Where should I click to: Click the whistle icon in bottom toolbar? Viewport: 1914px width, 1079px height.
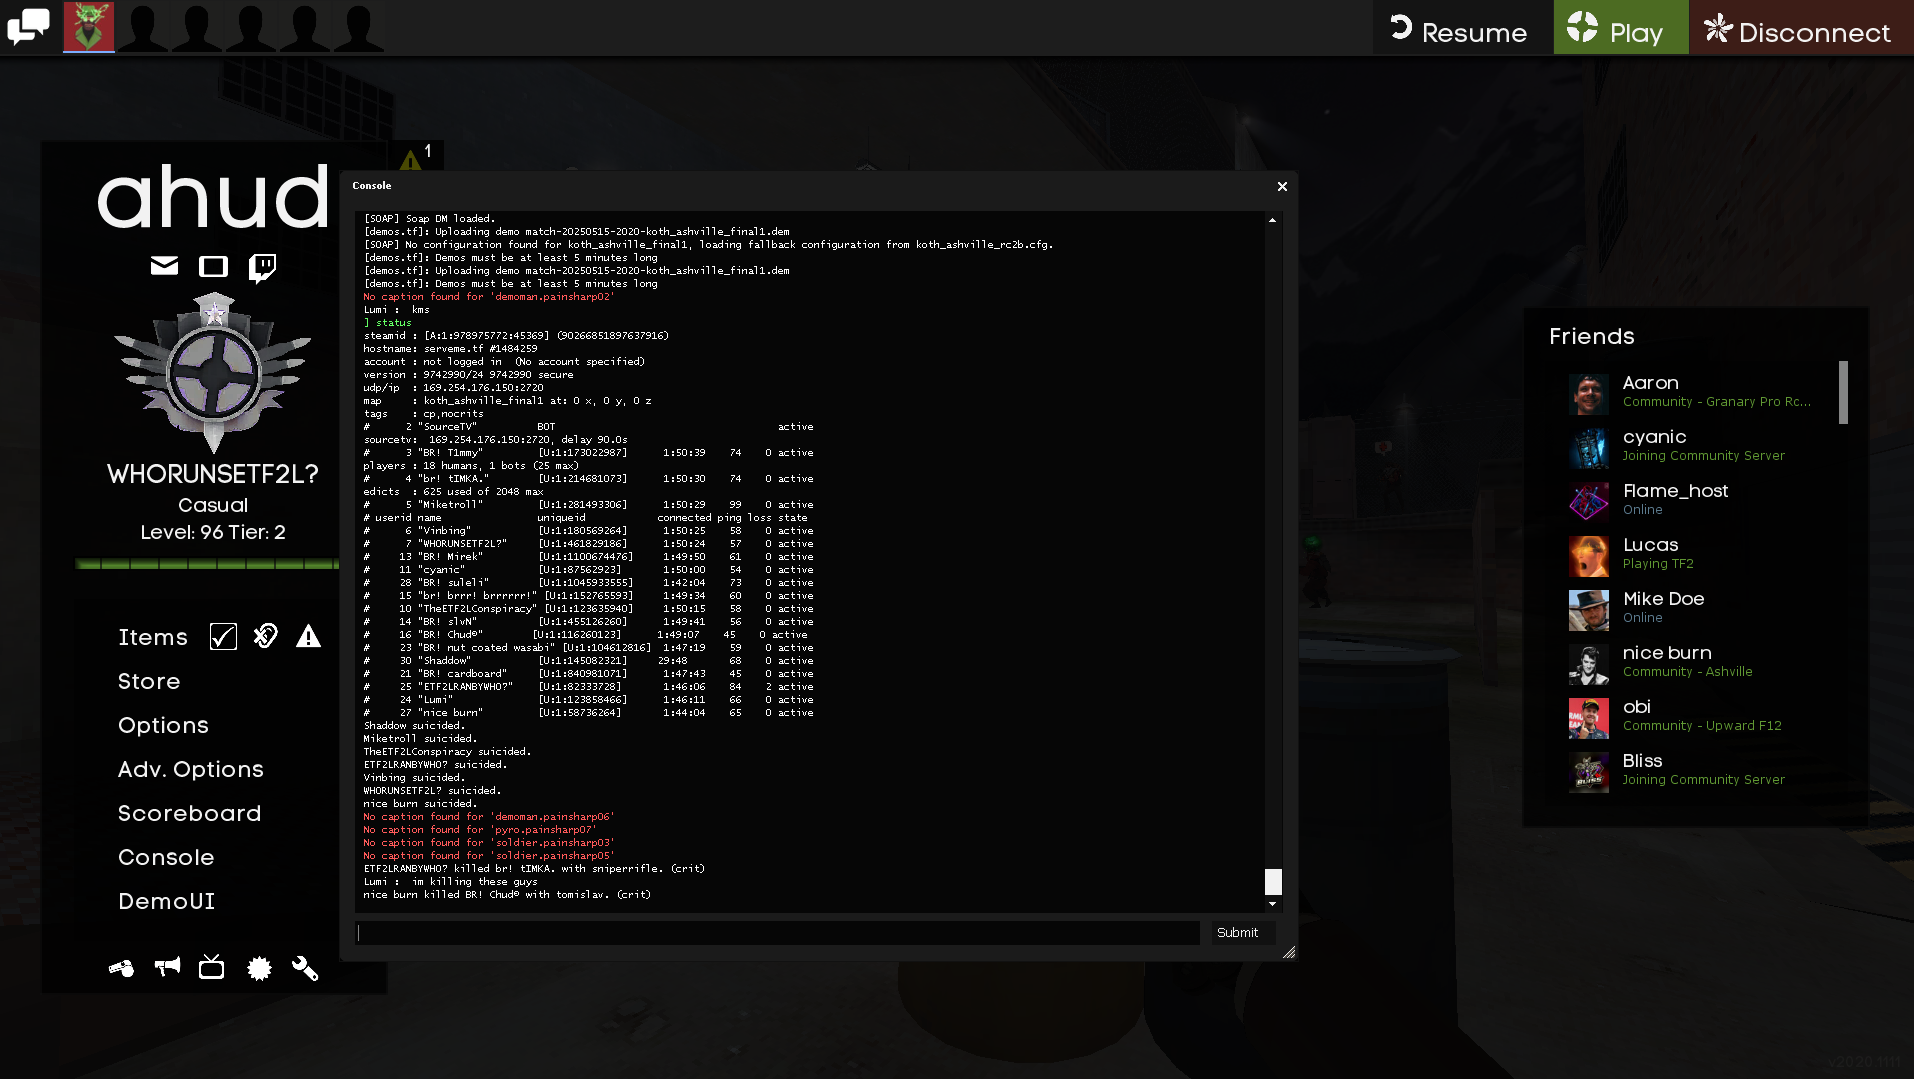pos(121,968)
